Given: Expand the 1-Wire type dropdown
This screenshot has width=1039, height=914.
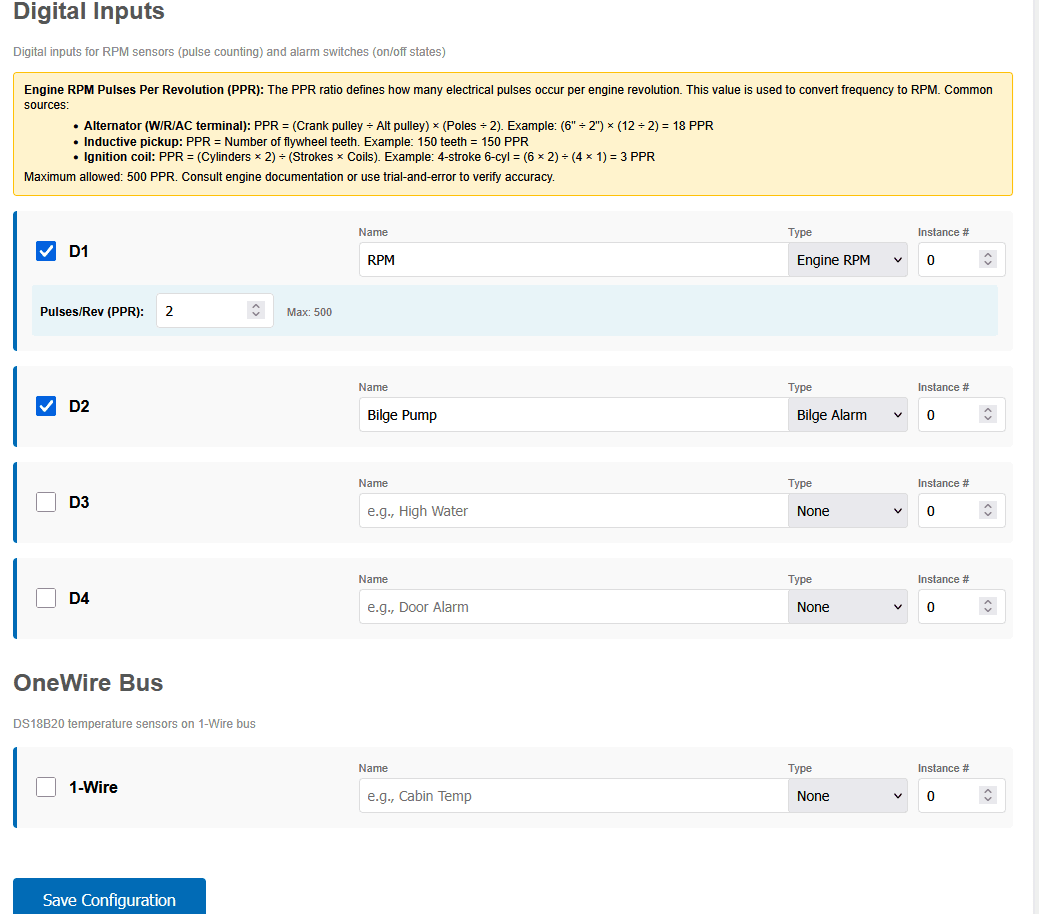Looking at the screenshot, I should (x=847, y=796).
